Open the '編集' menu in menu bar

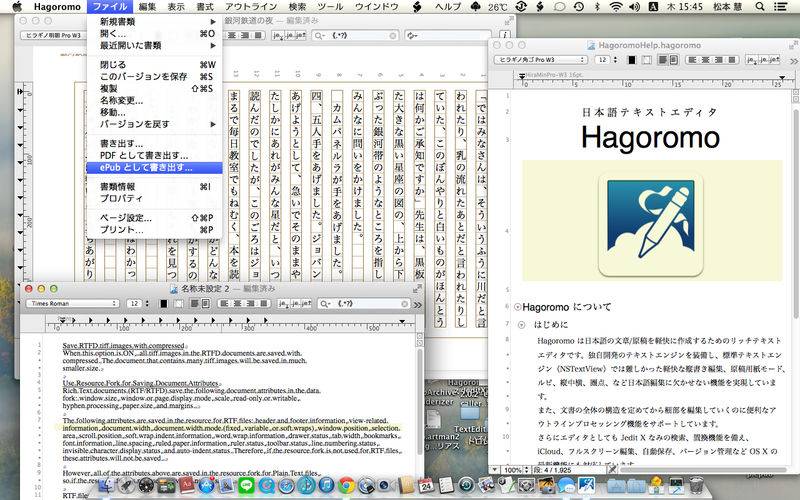(x=147, y=7)
